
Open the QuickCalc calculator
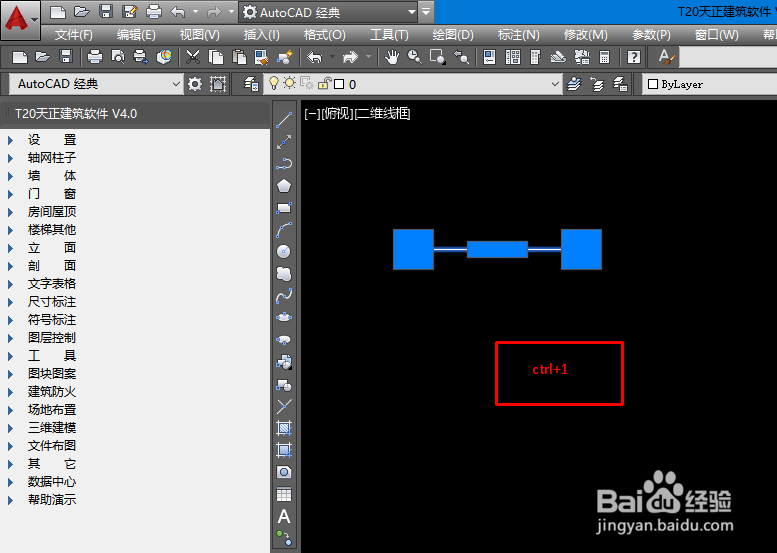pos(604,57)
